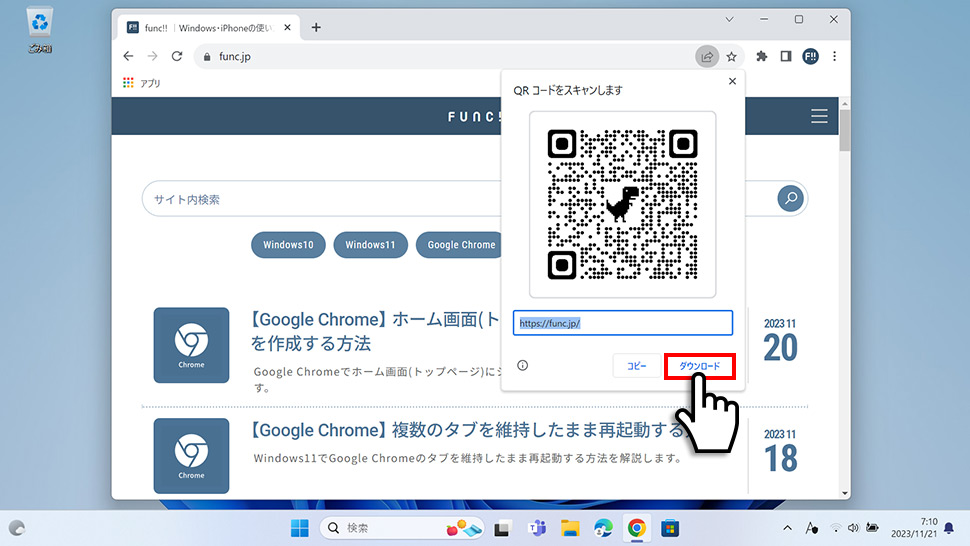
Task: Click the page scrollbar down arrow
Action: (844, 493)
